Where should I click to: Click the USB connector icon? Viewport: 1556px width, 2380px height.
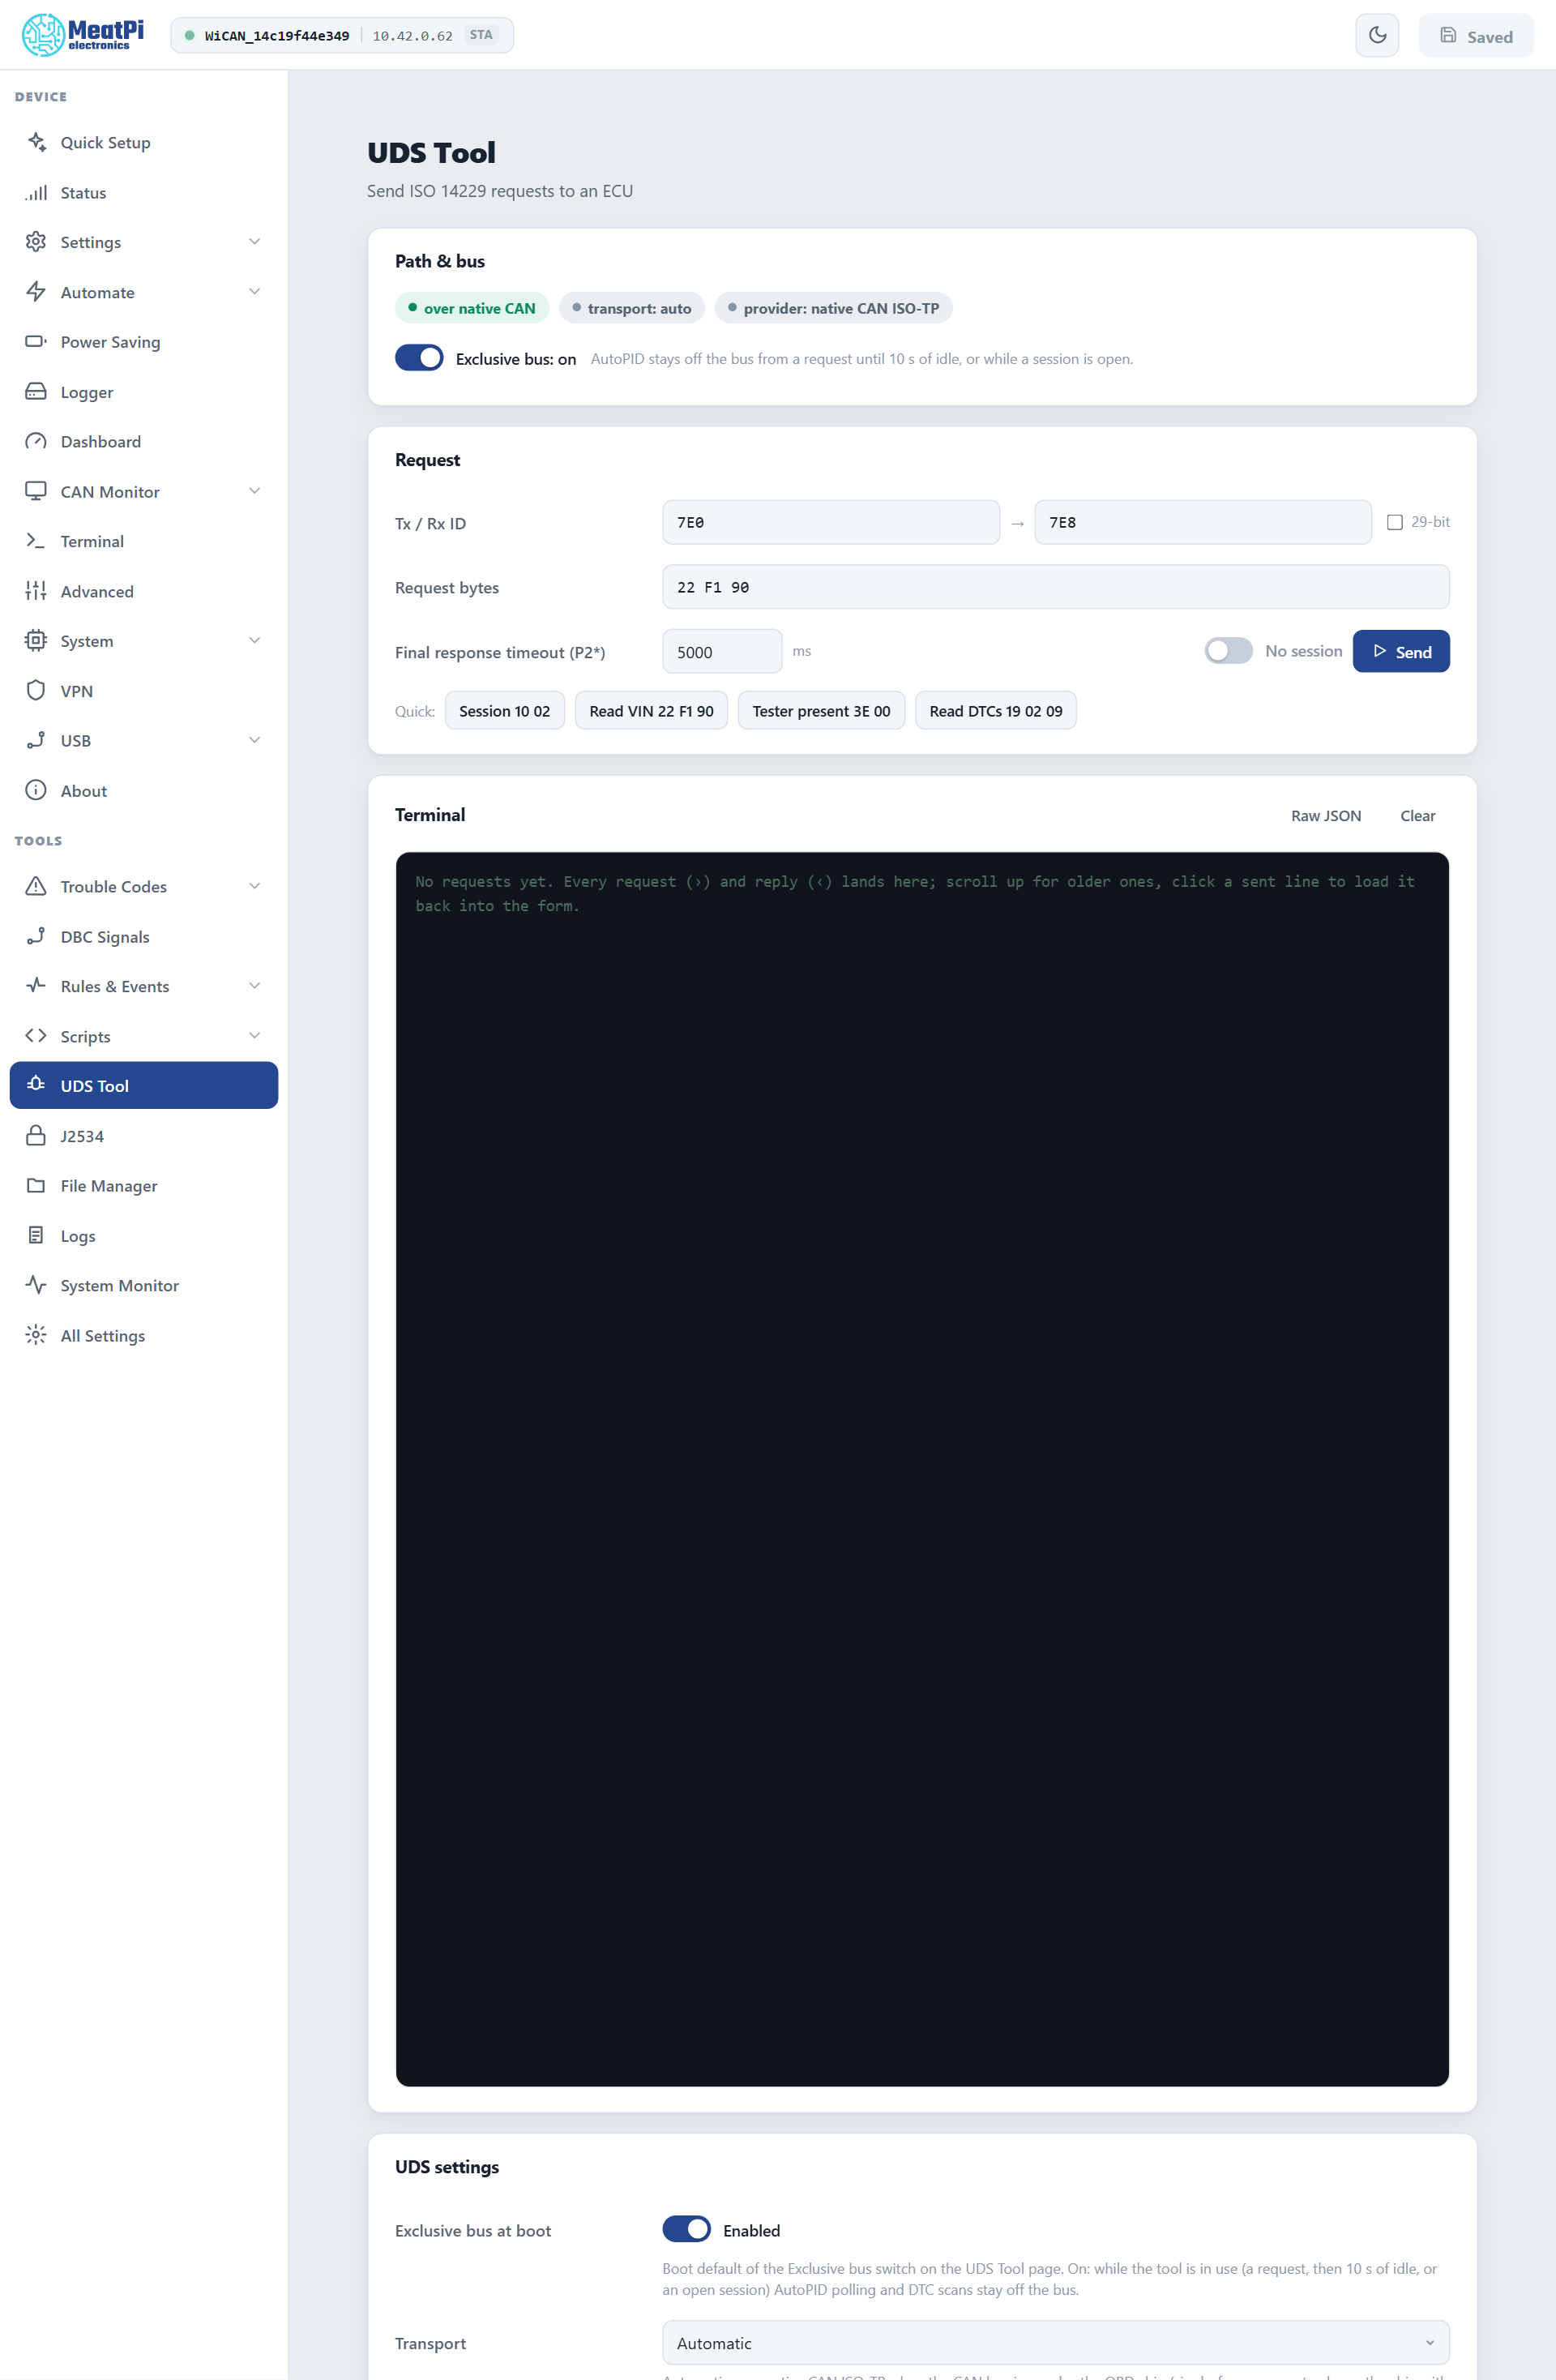point(36,740)
